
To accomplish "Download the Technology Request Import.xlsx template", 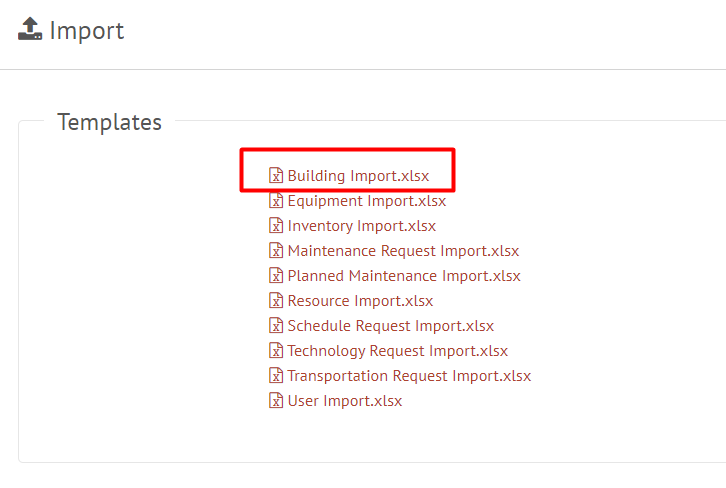I will click(x=398, y=351).
